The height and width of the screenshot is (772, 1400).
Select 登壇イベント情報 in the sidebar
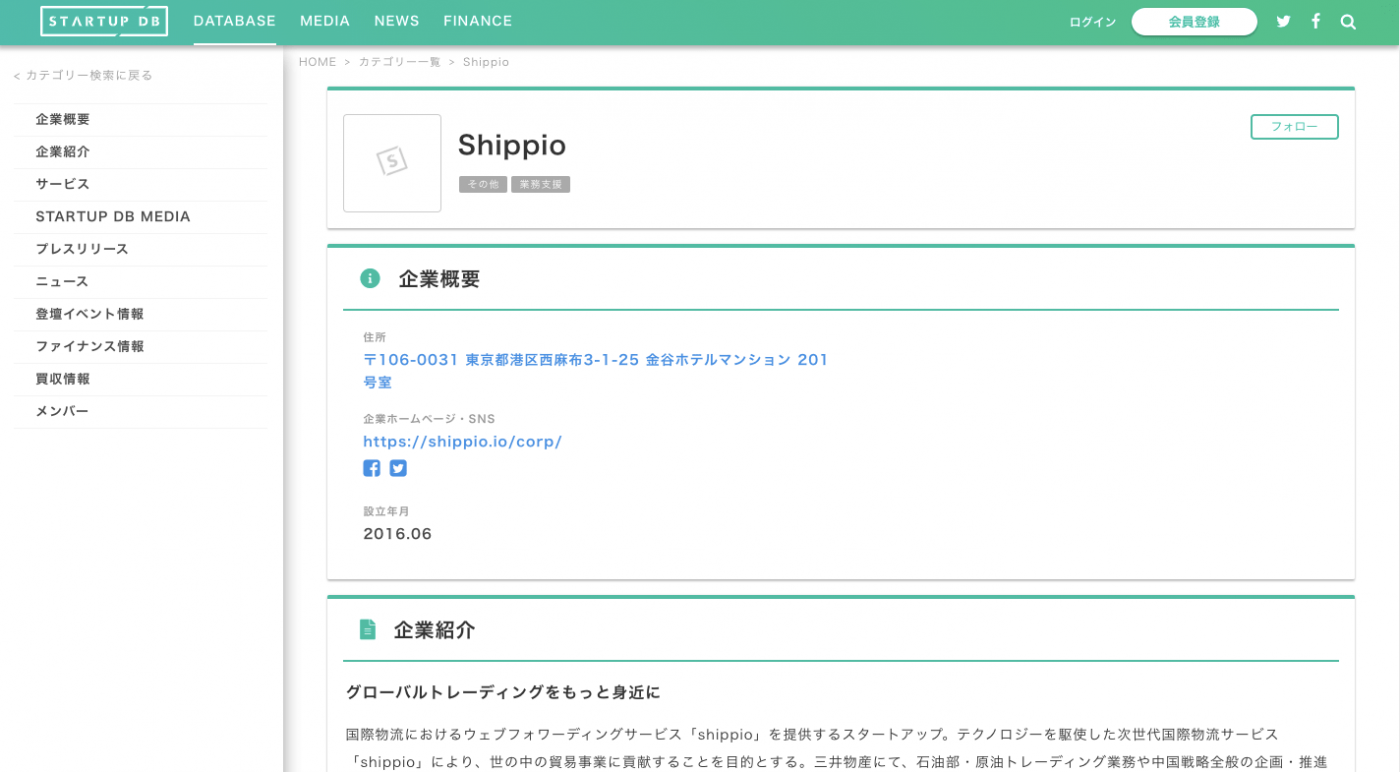click(x=140, y=314)
